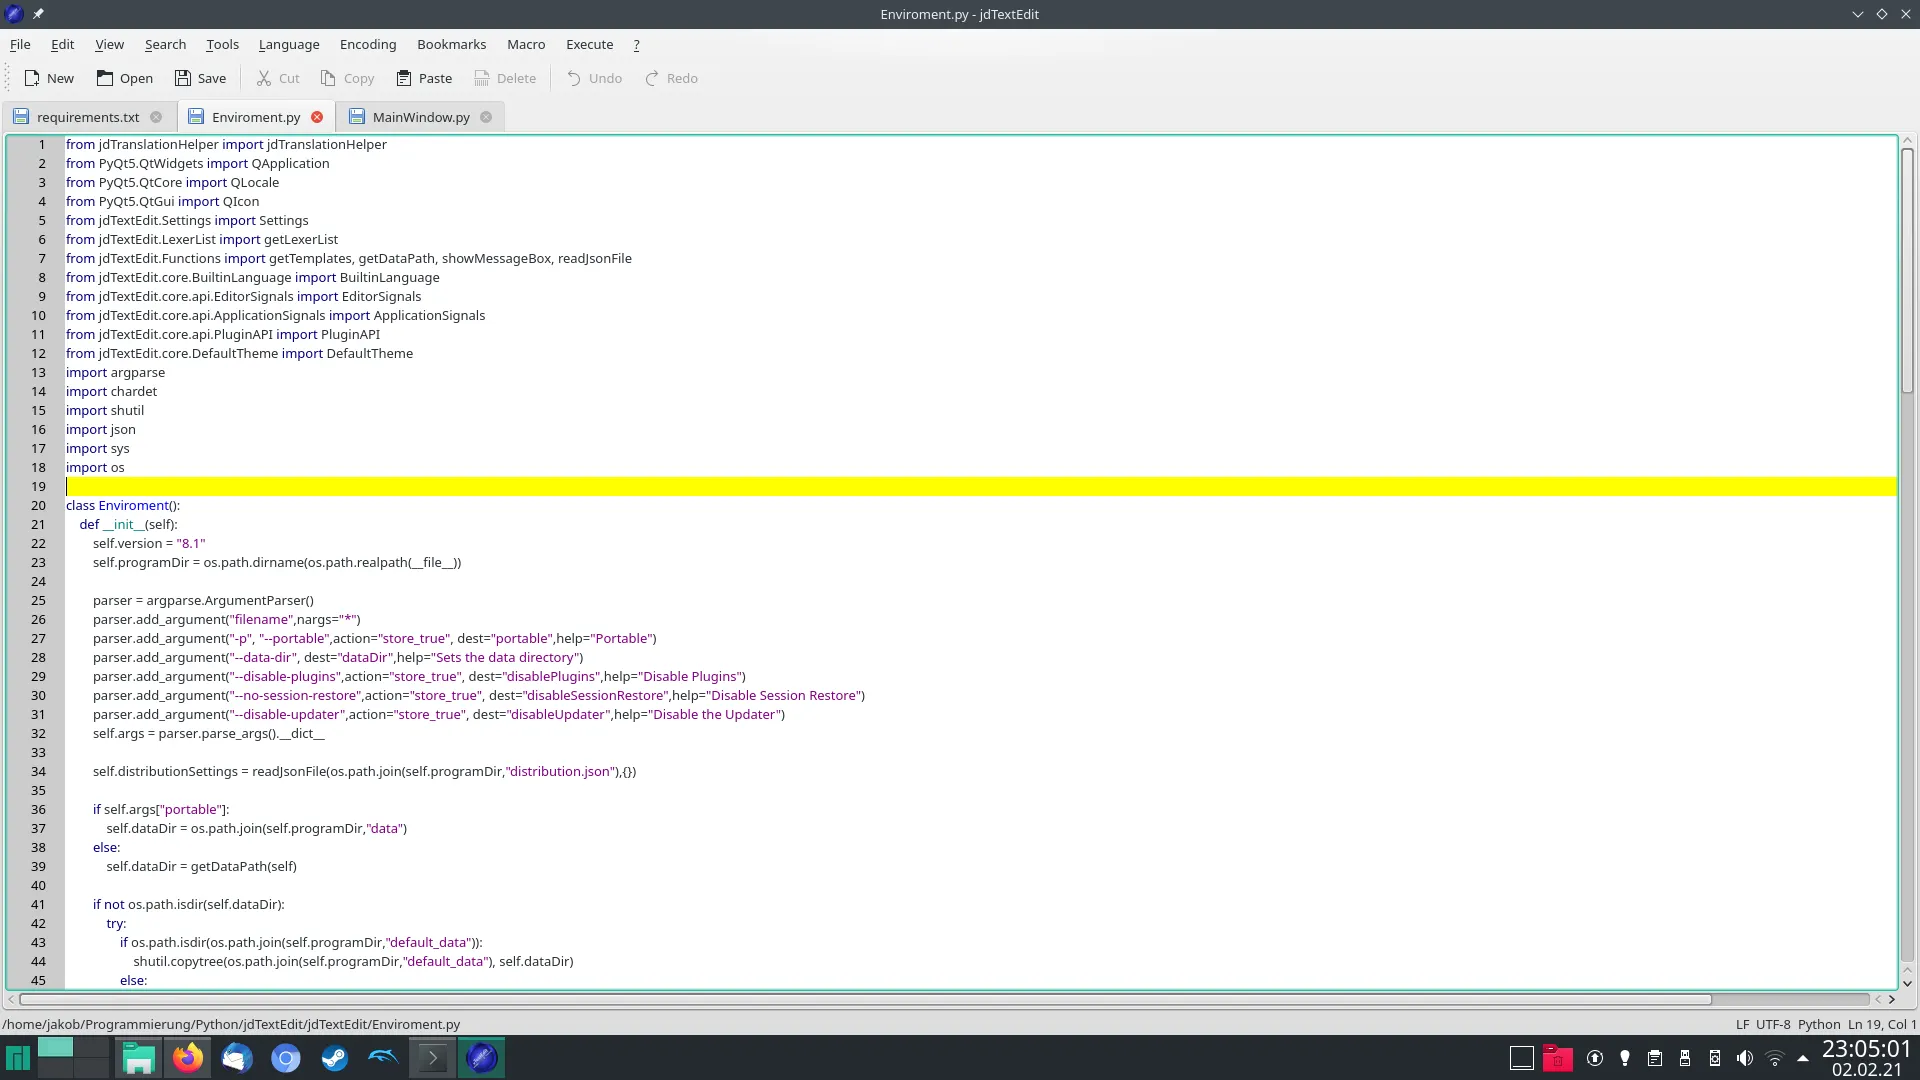1920x1080 pixels.
Task: Click the New file toolbar button
Action: (x=49, y=78)
